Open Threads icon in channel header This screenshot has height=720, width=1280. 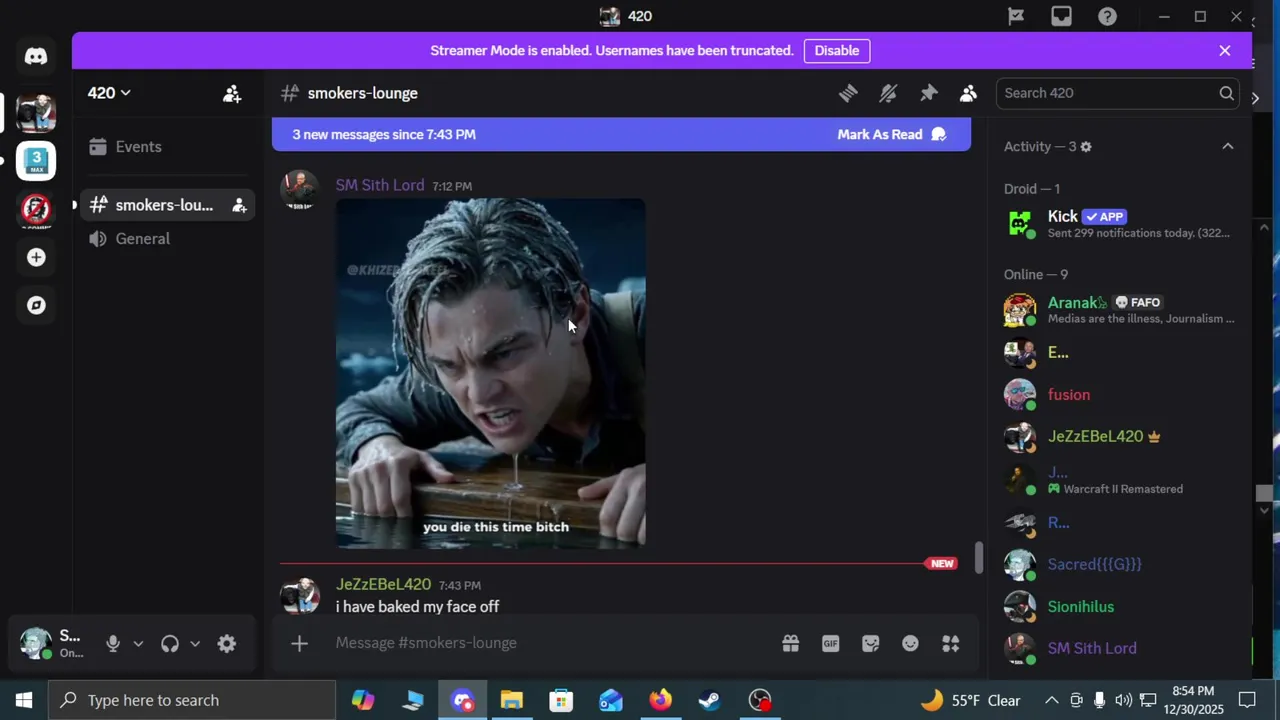coord(848,93)
